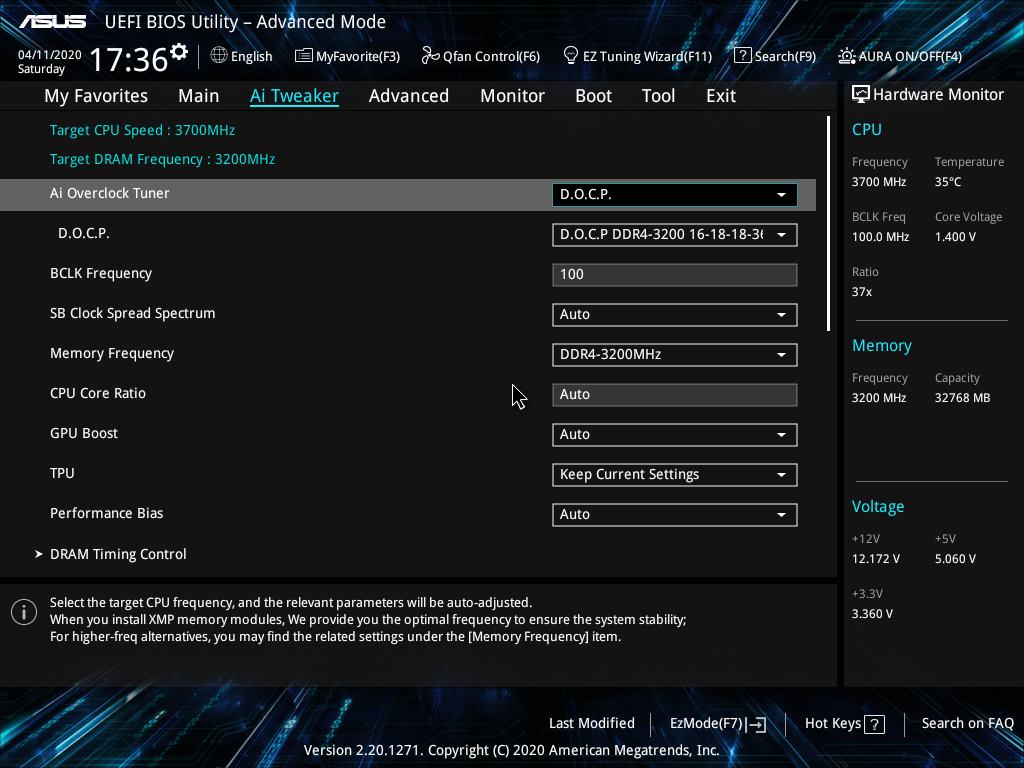Click the BCLK Freq 100.0 MHz value

880,236
